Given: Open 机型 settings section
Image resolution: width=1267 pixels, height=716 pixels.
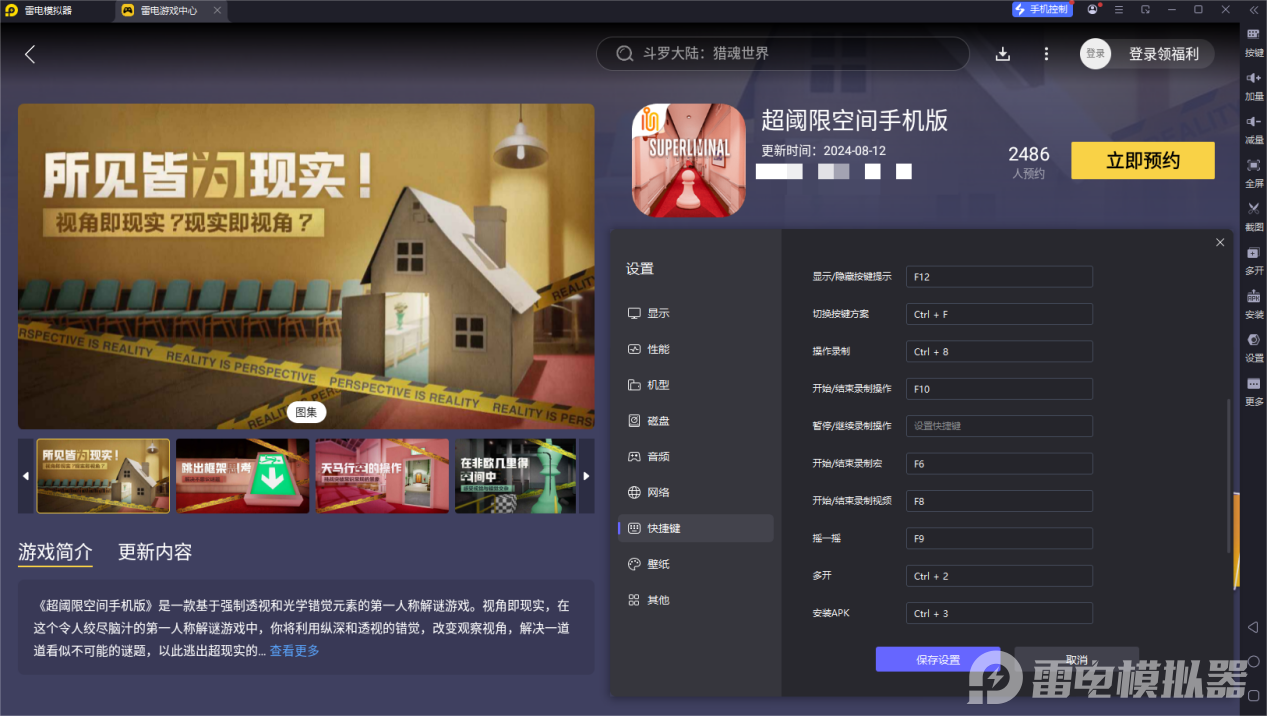Looking at the screenshot, I should click(x=696, y=385).
